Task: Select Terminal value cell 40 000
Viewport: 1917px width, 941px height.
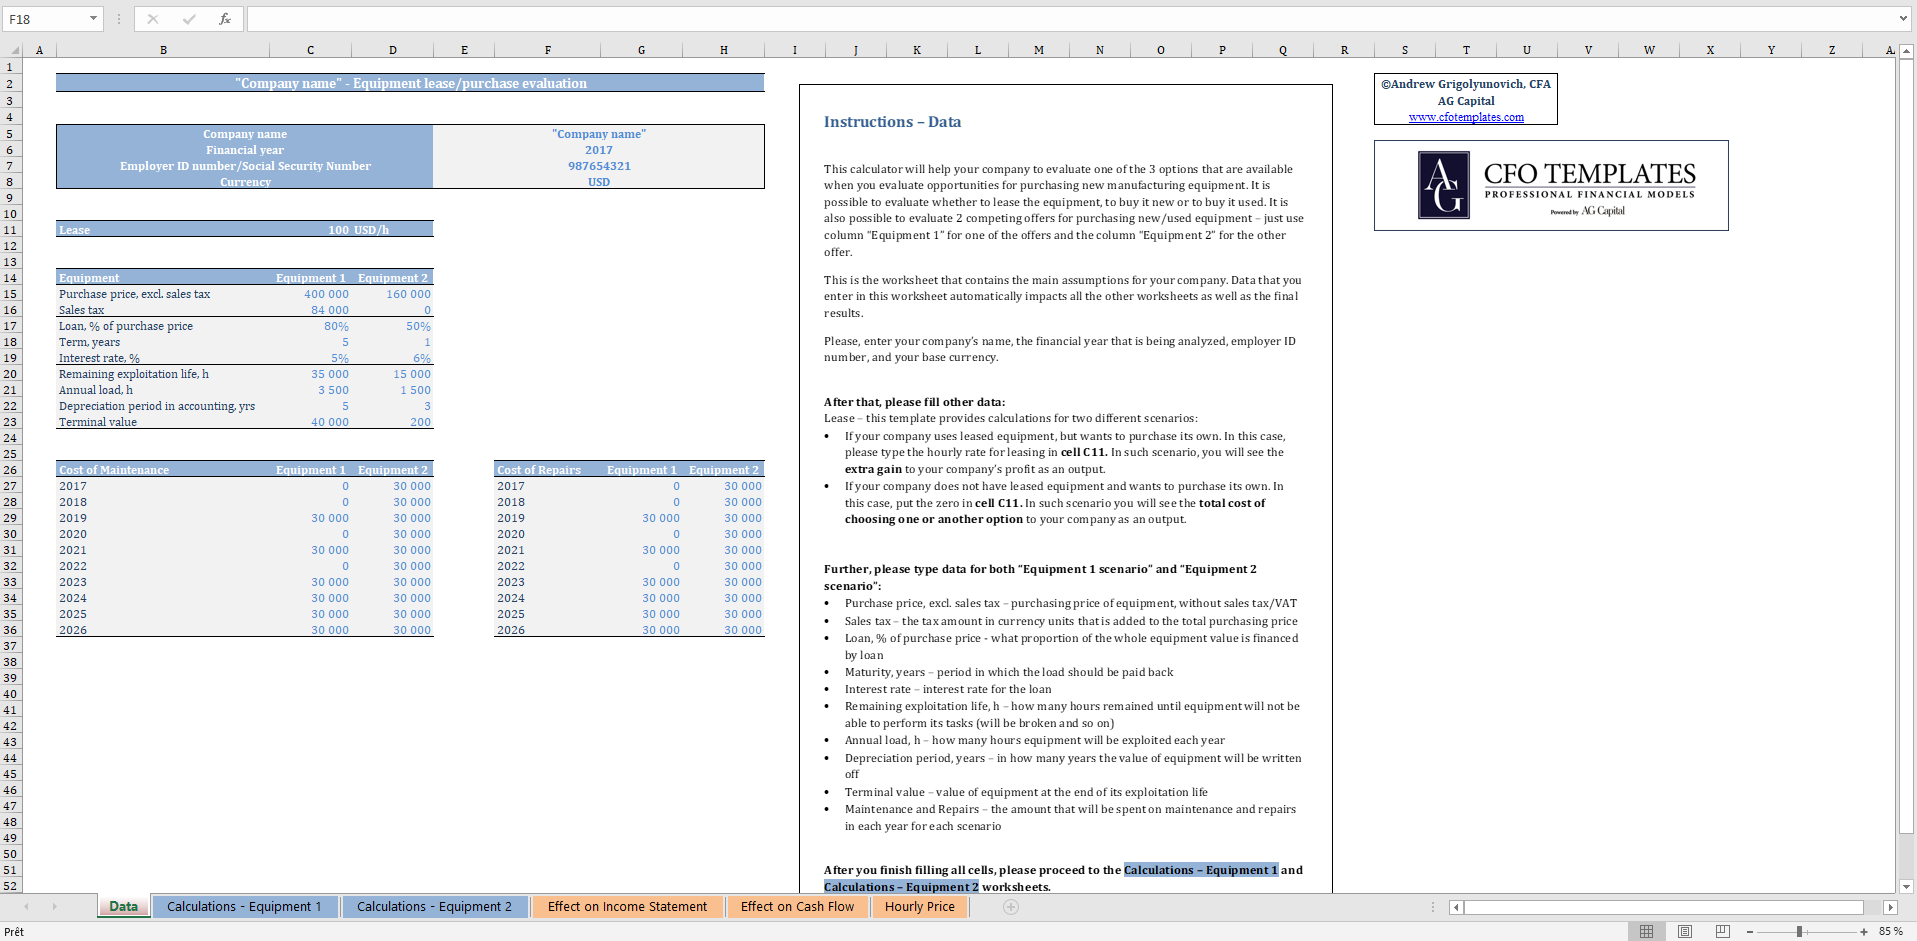Action: (311, 422)
